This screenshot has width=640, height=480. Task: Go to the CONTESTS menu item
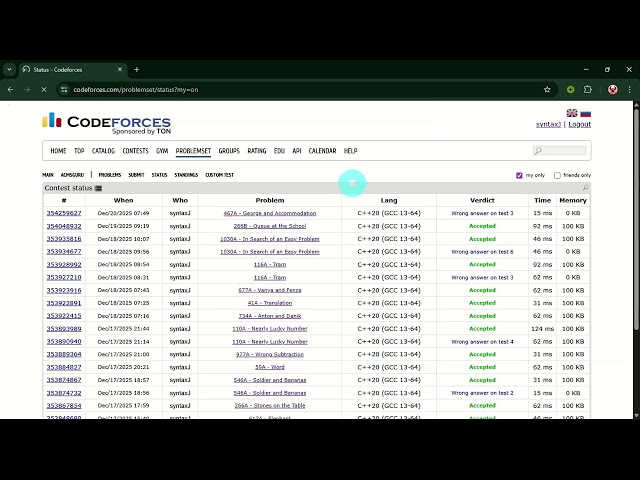[135, 151]
